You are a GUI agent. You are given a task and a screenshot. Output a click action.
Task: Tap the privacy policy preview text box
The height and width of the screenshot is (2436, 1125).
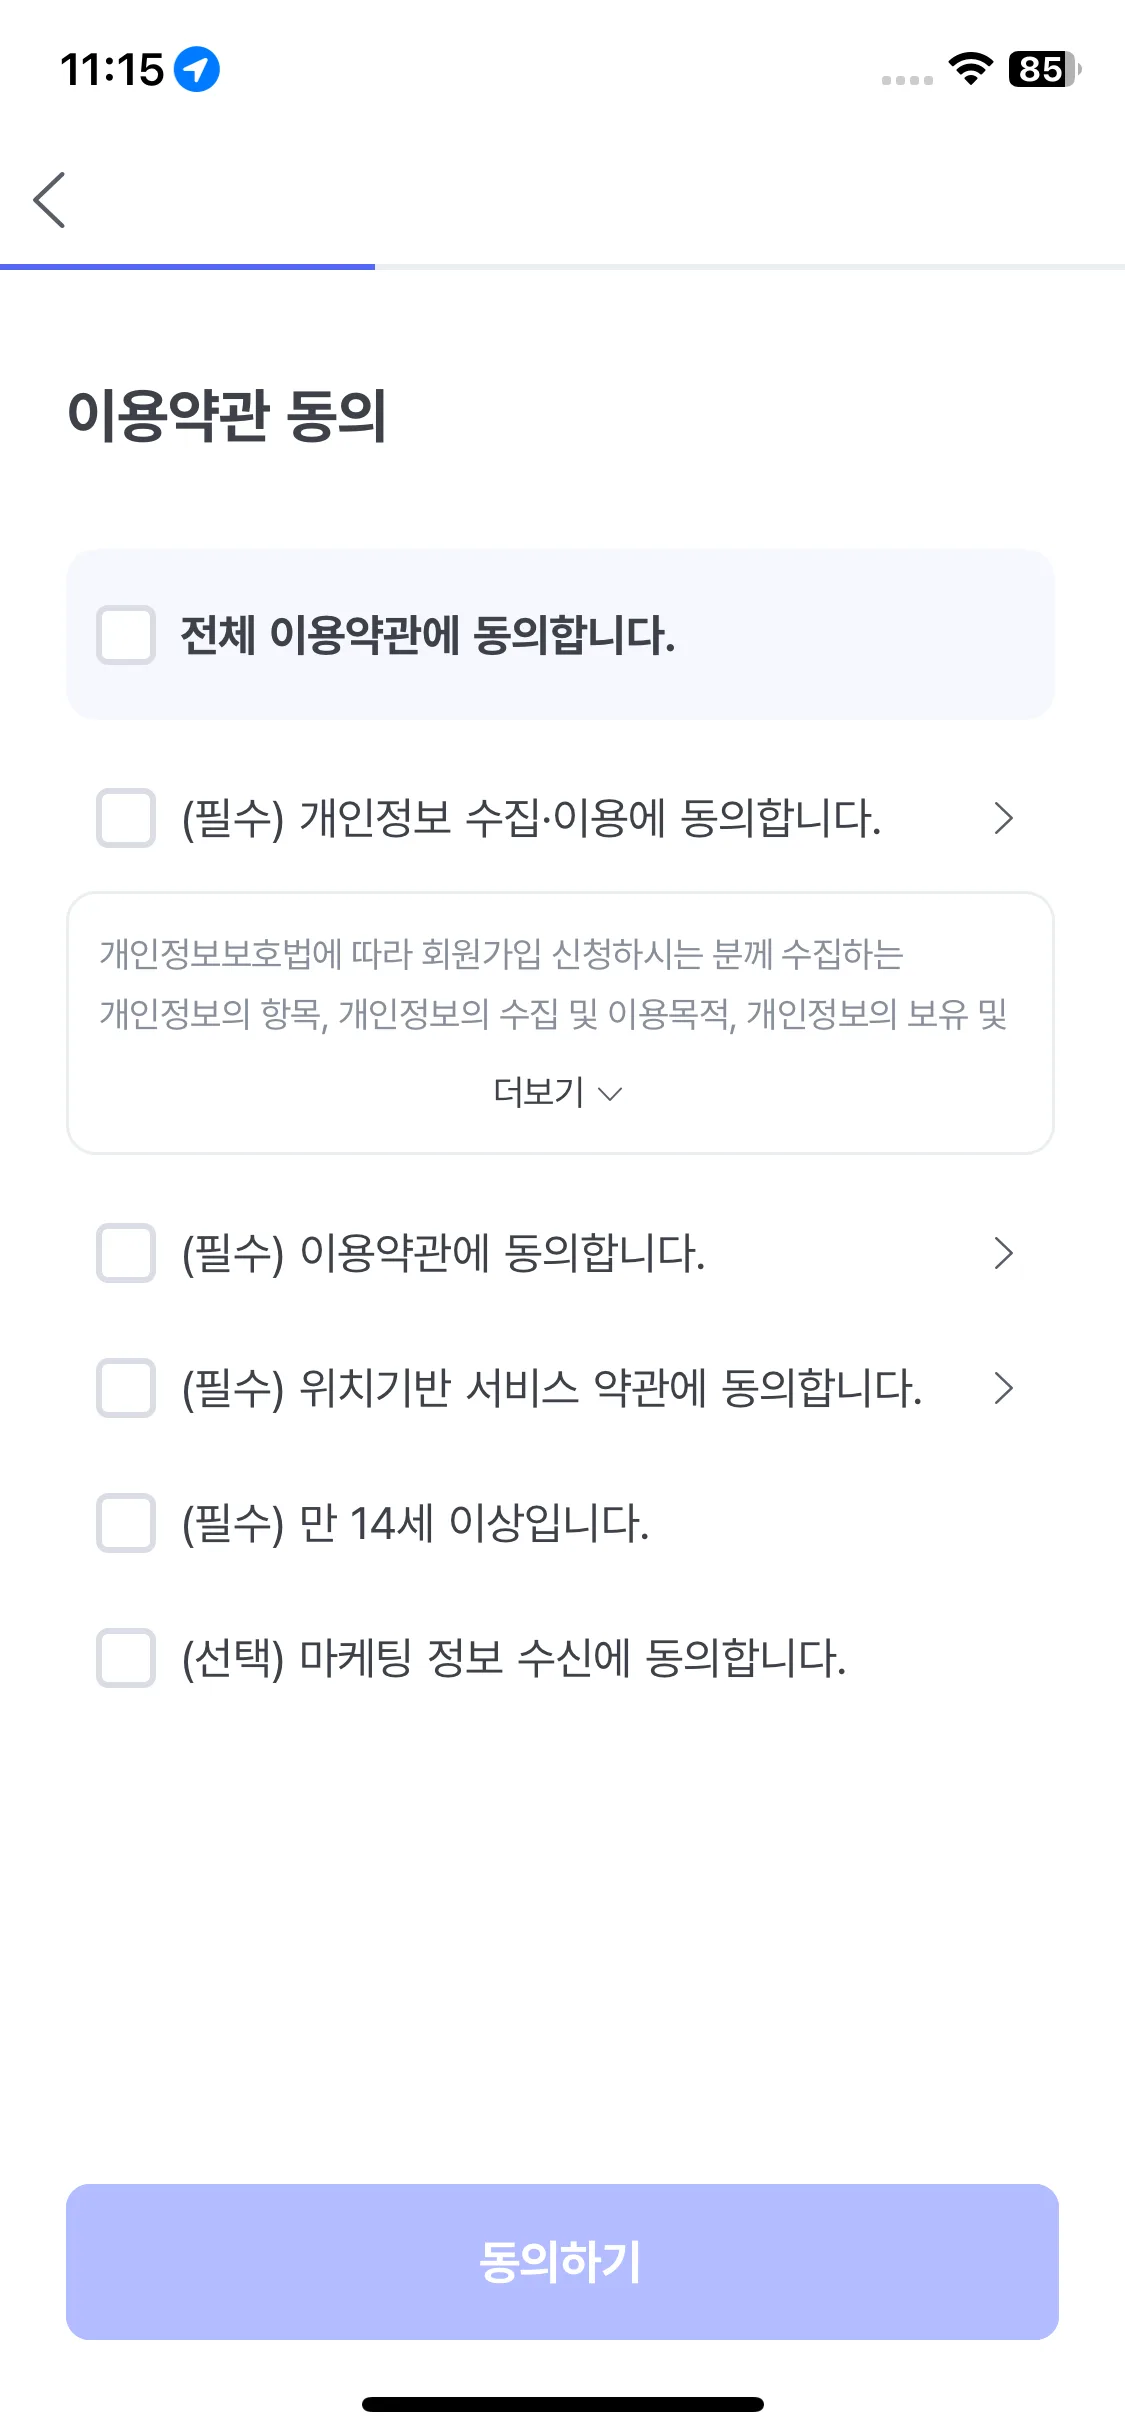pyautogui.click(x=552, y=984)
